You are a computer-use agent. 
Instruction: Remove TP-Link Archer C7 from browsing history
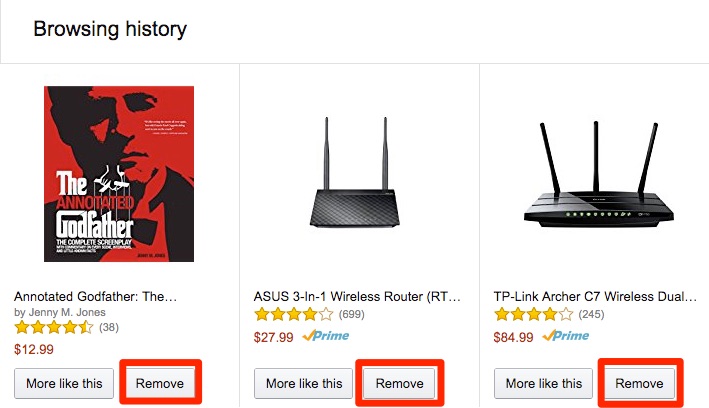(640, 383)
